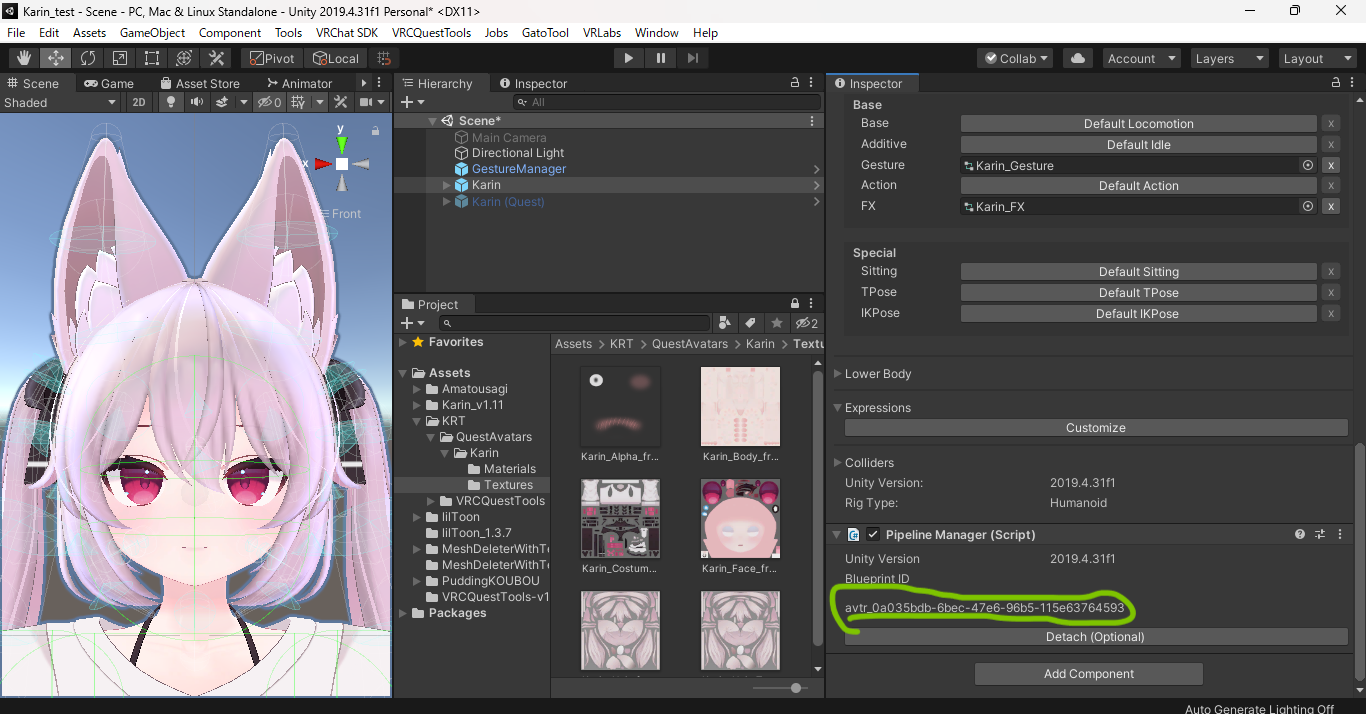Open the Shaded draw mode dropdown
Image resolution: width=1366 pixels, height=714 pixels.
(60, 102)
